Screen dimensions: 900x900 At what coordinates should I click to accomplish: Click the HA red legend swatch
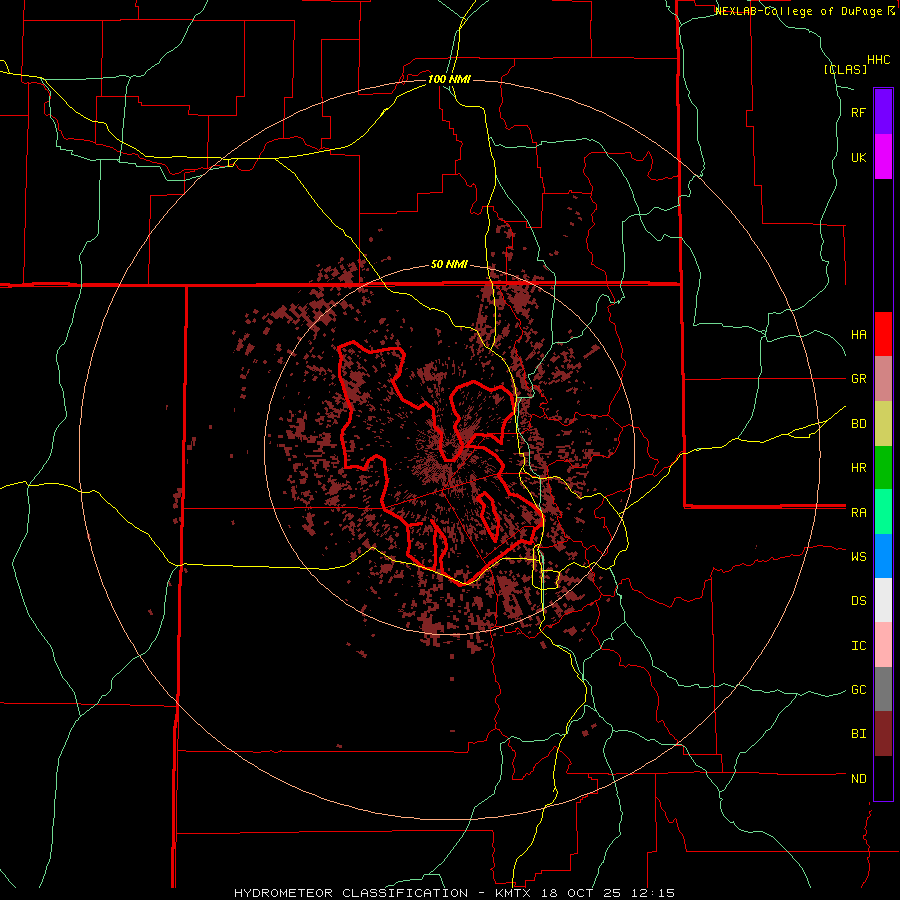click(x=883, y=334)
